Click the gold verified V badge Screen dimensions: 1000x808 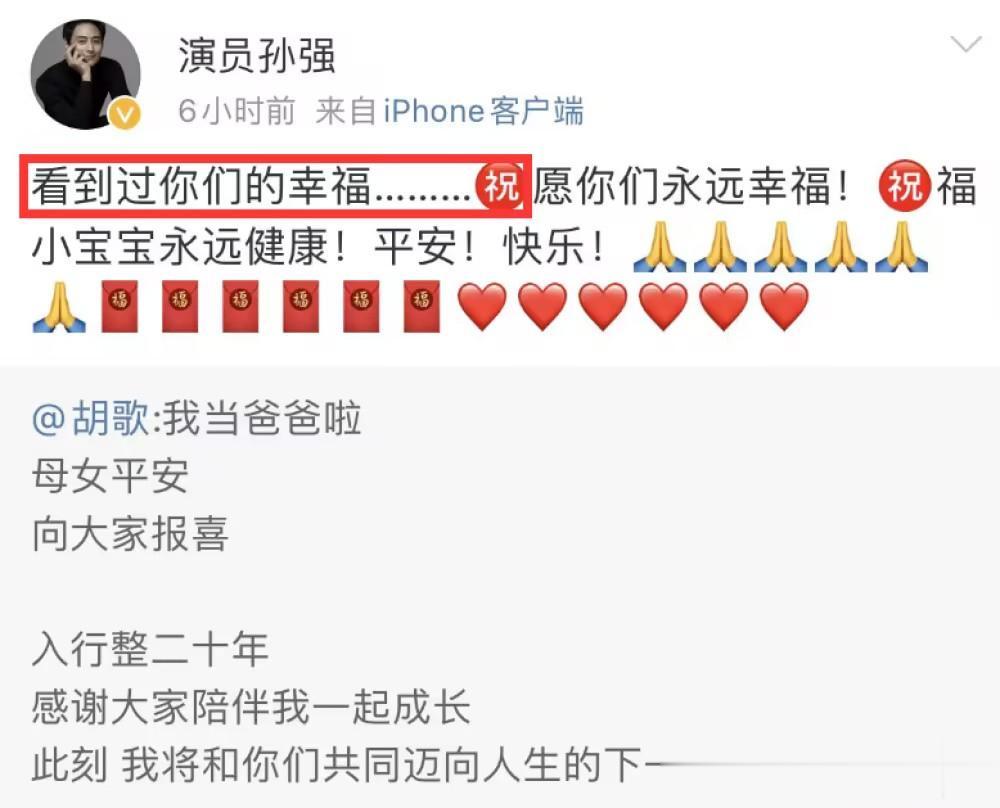point(124,114)
